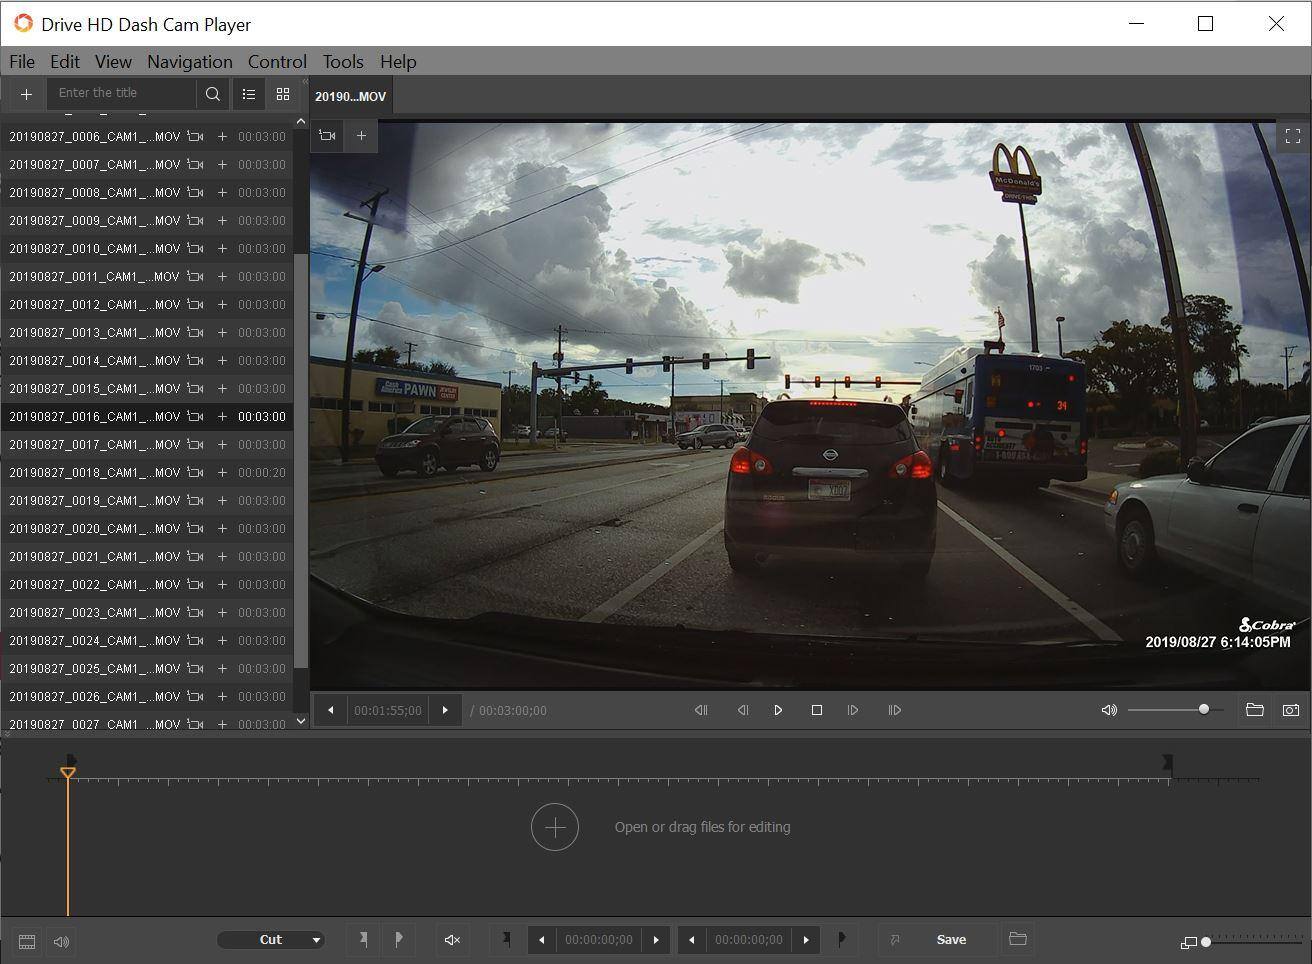Click the snapshot camera icon
1312x964 pixels.
1291,710
